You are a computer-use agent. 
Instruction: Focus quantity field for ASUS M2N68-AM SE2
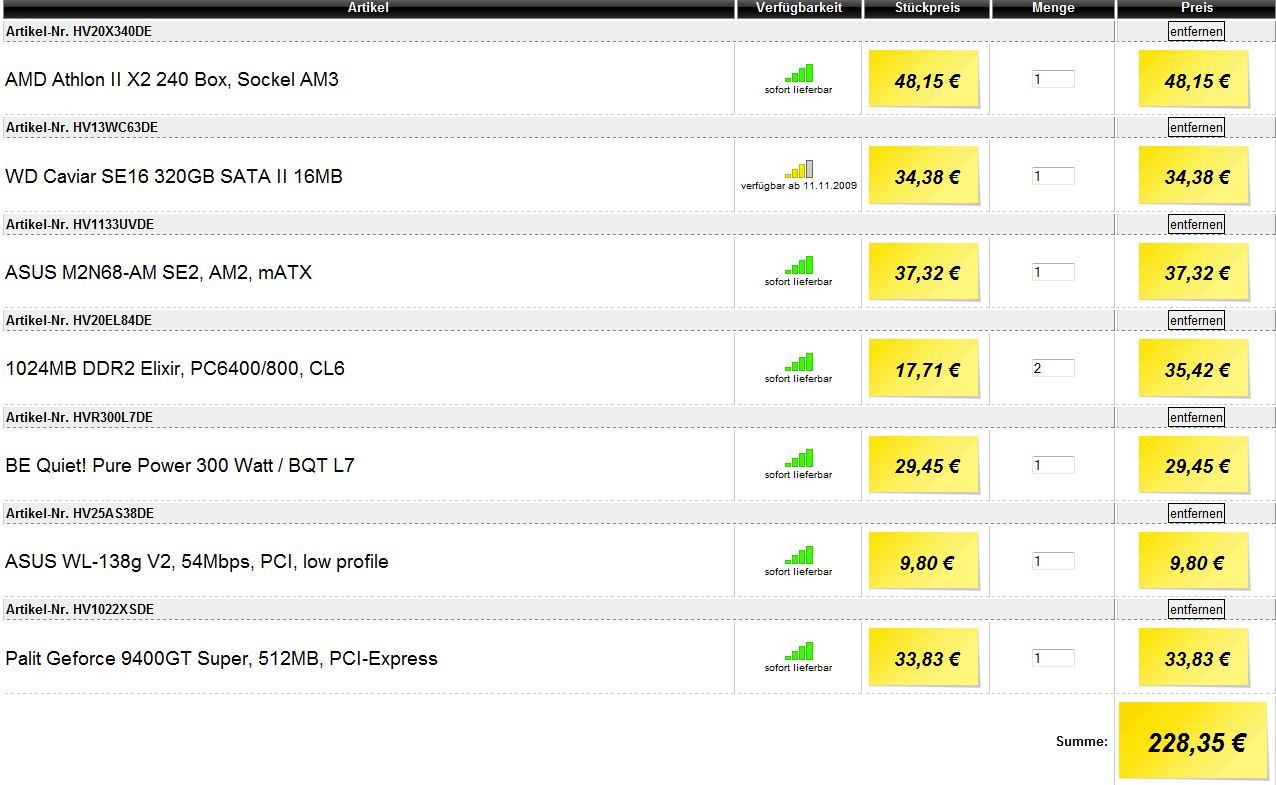coord(1053,272)
